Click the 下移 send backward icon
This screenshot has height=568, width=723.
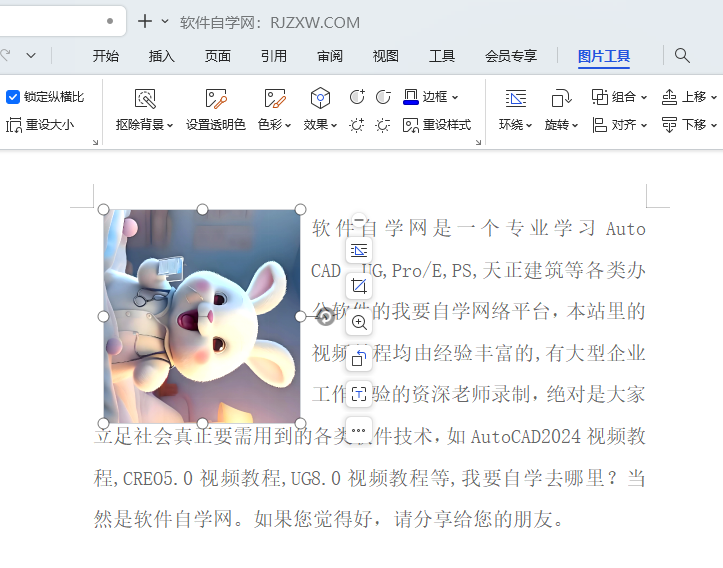[669, 125]
